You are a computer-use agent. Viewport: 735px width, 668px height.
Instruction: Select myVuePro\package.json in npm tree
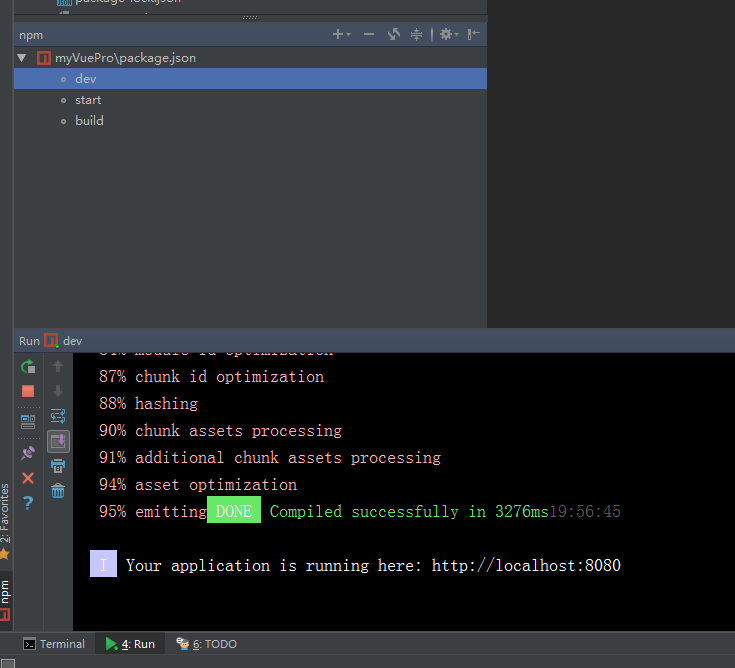pos(125,58)
